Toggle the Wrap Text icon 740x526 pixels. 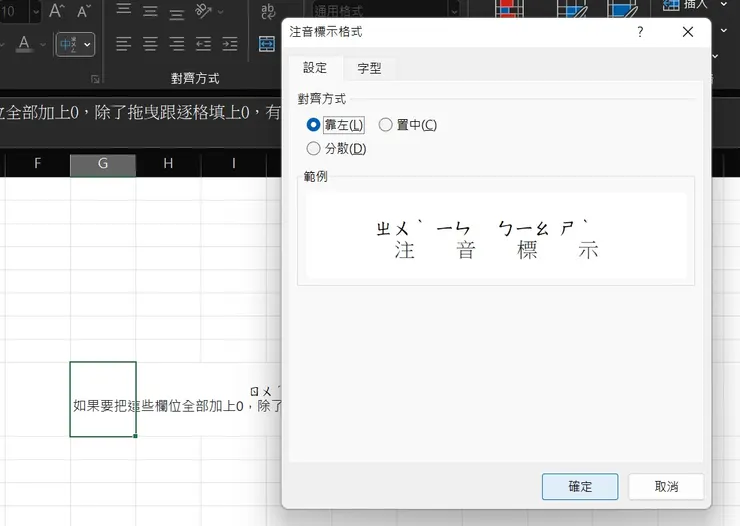click(x=268, y=10)
